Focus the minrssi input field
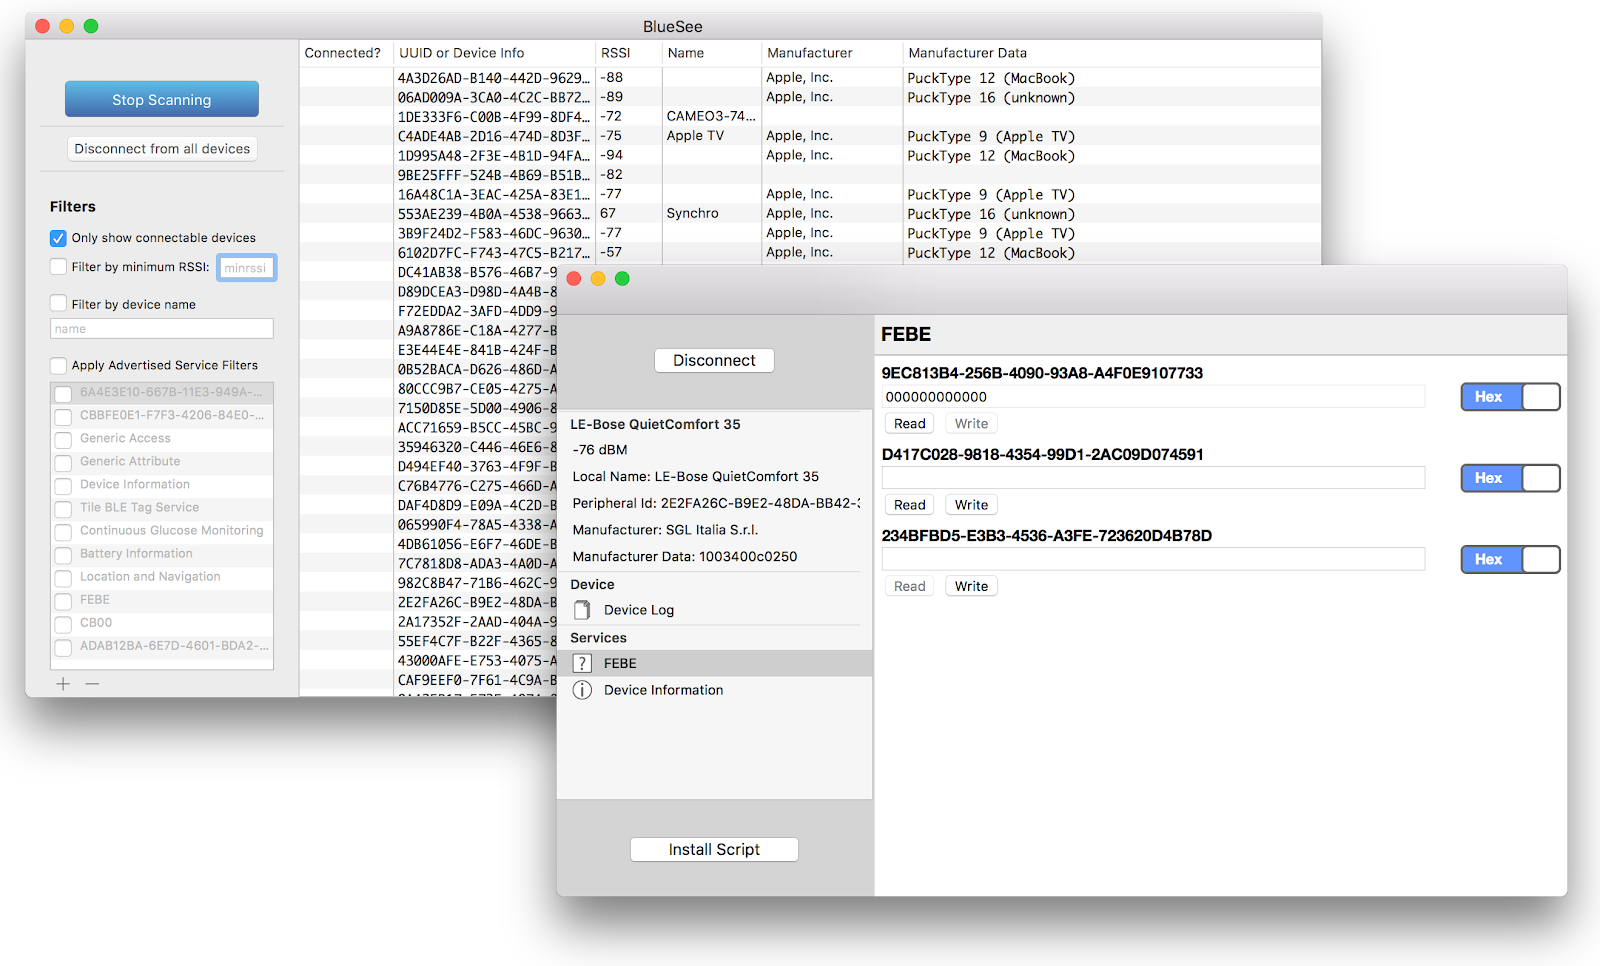The height and width of the screenshot is (966, 1600). 246,268
